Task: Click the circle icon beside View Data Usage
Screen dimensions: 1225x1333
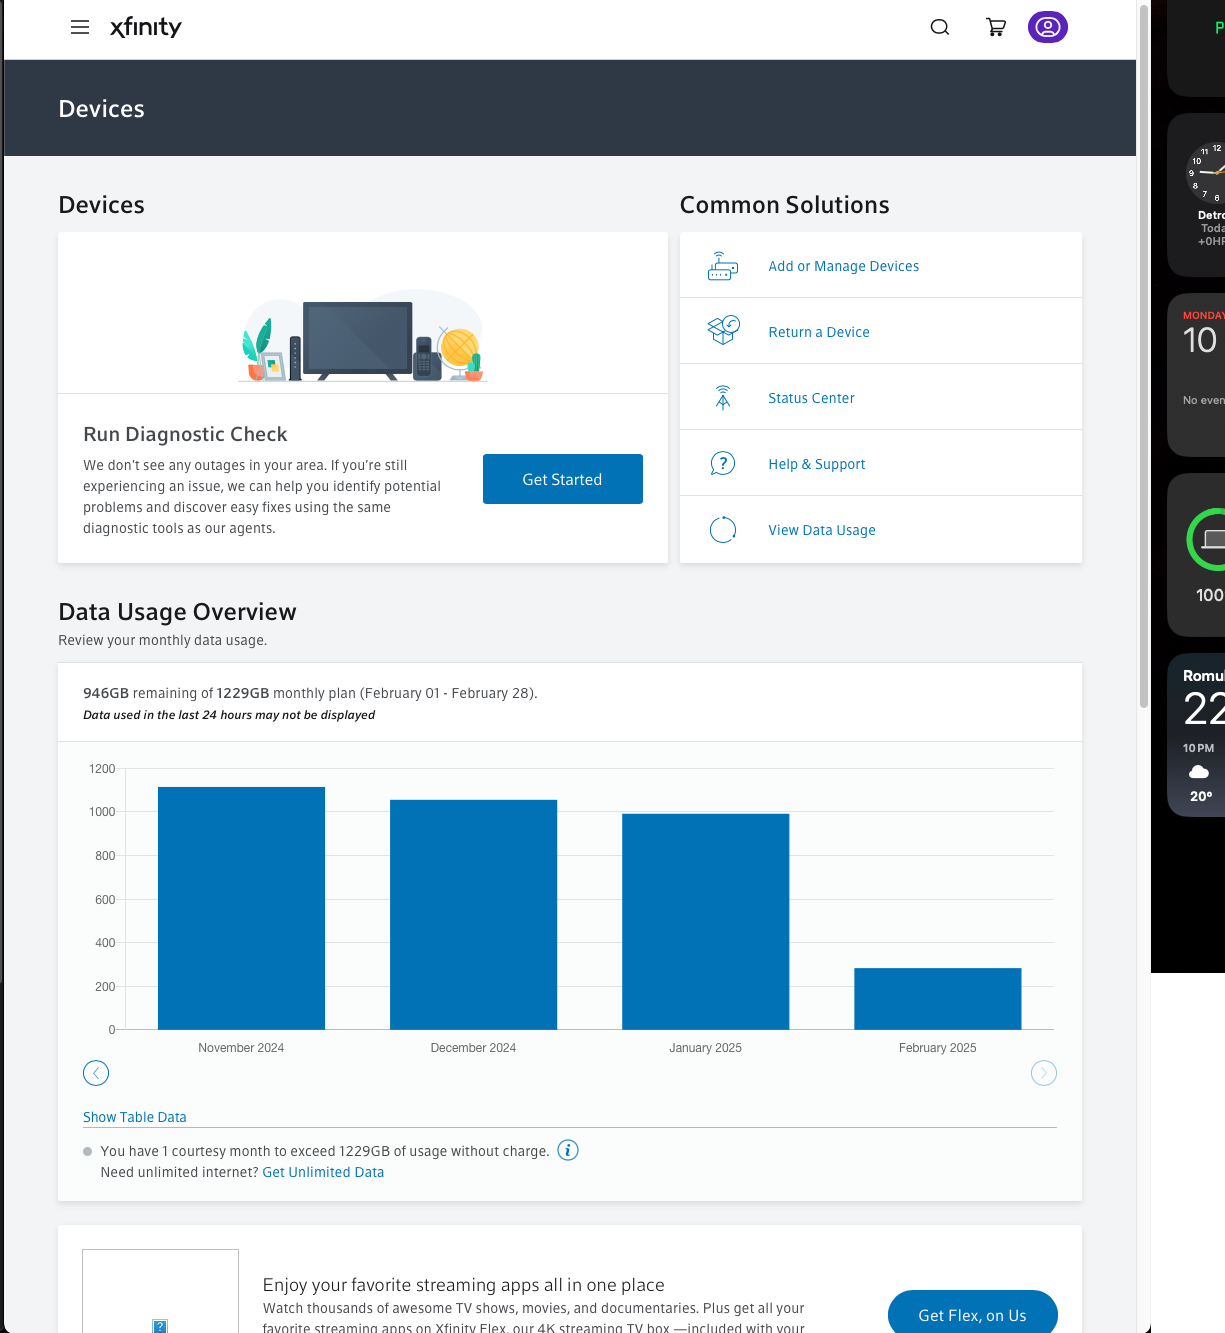Action: click(722, 529)
